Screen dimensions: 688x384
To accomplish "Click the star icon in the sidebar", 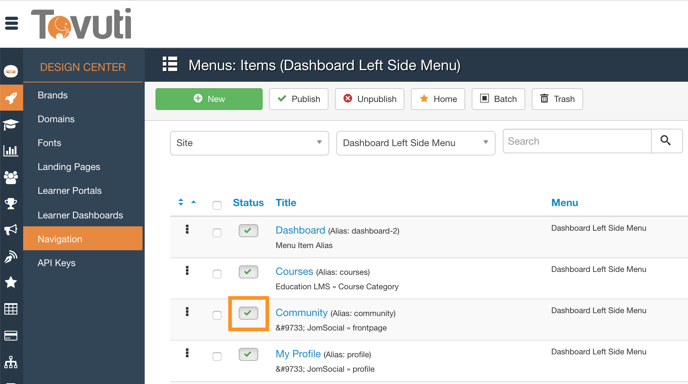I will tap(11, 282).
